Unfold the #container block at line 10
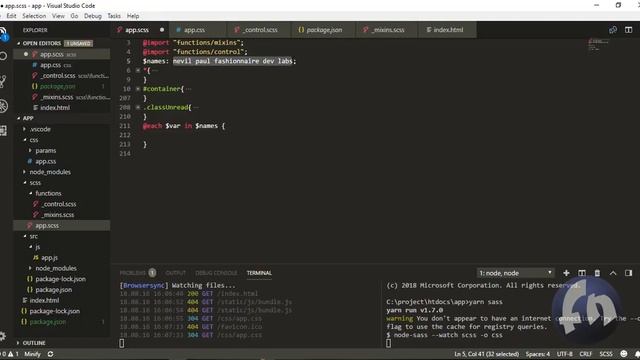The image size is (640, 360). pos(138,89)
